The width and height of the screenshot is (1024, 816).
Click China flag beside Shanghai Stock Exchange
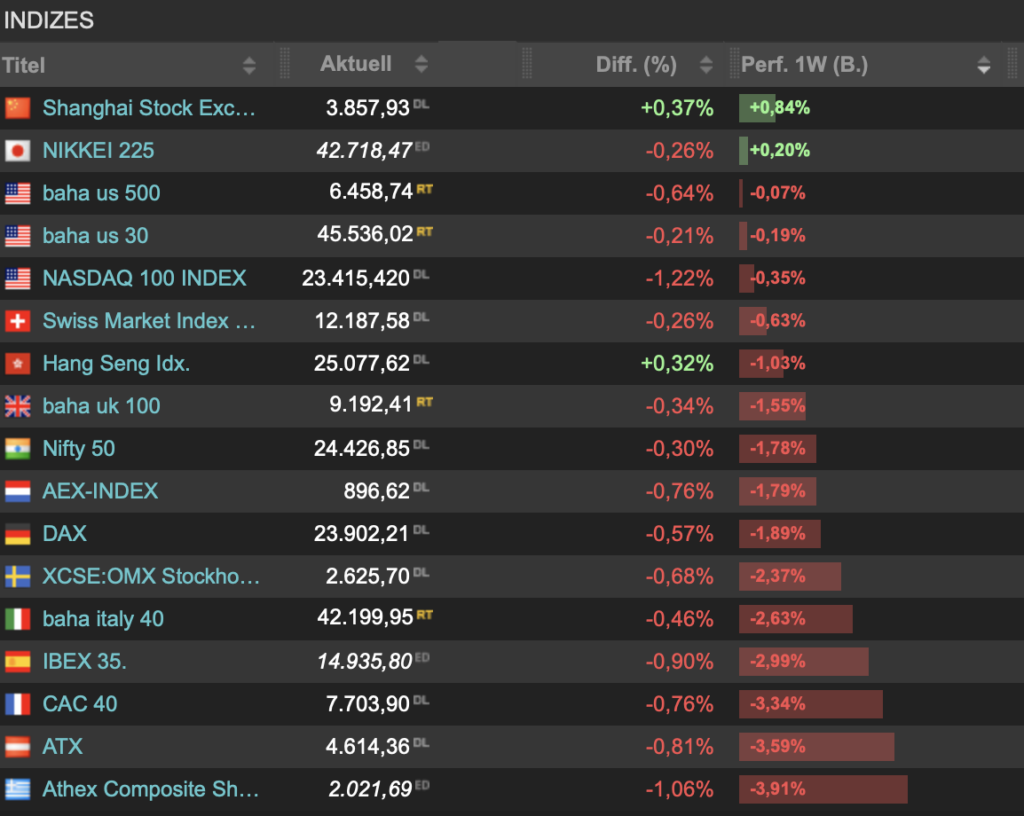(x=18, y=108)
